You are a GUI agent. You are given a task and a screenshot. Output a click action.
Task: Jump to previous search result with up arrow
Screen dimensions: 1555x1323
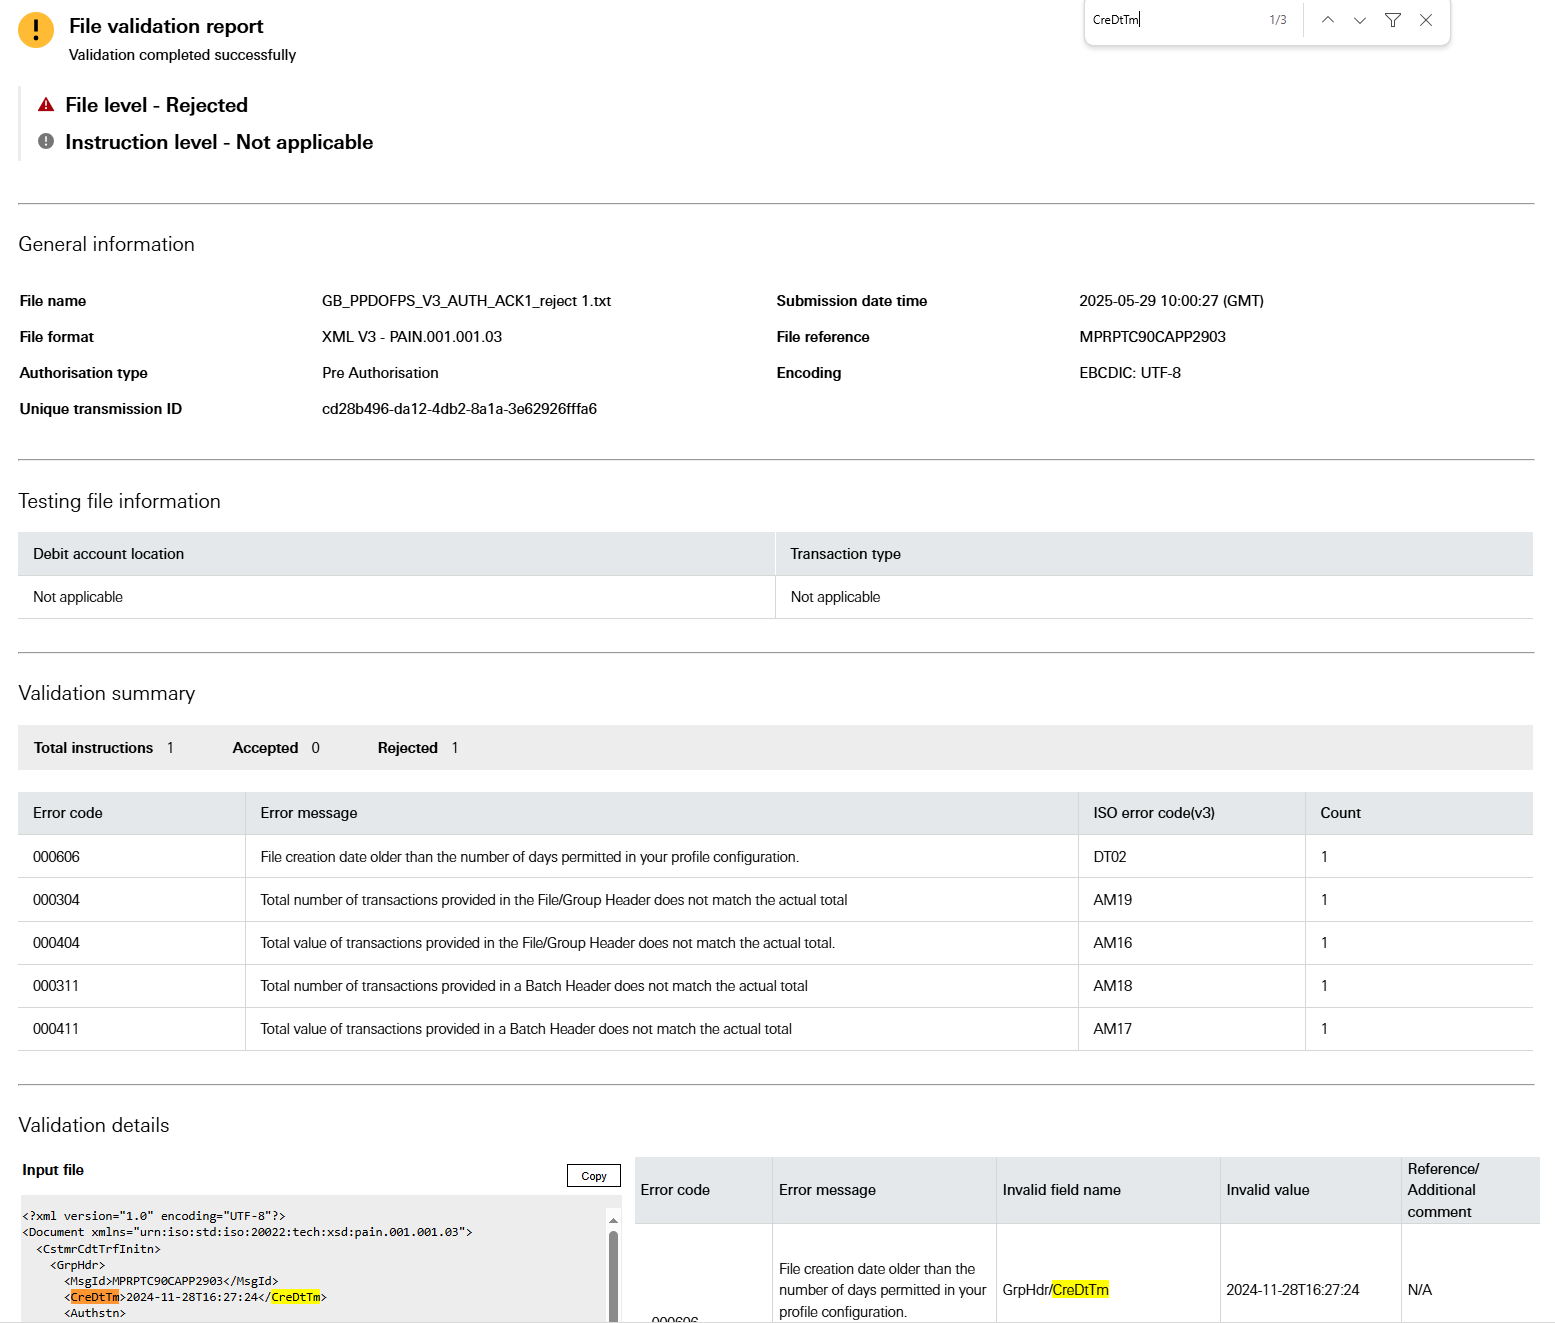[x=1327, y=19]
